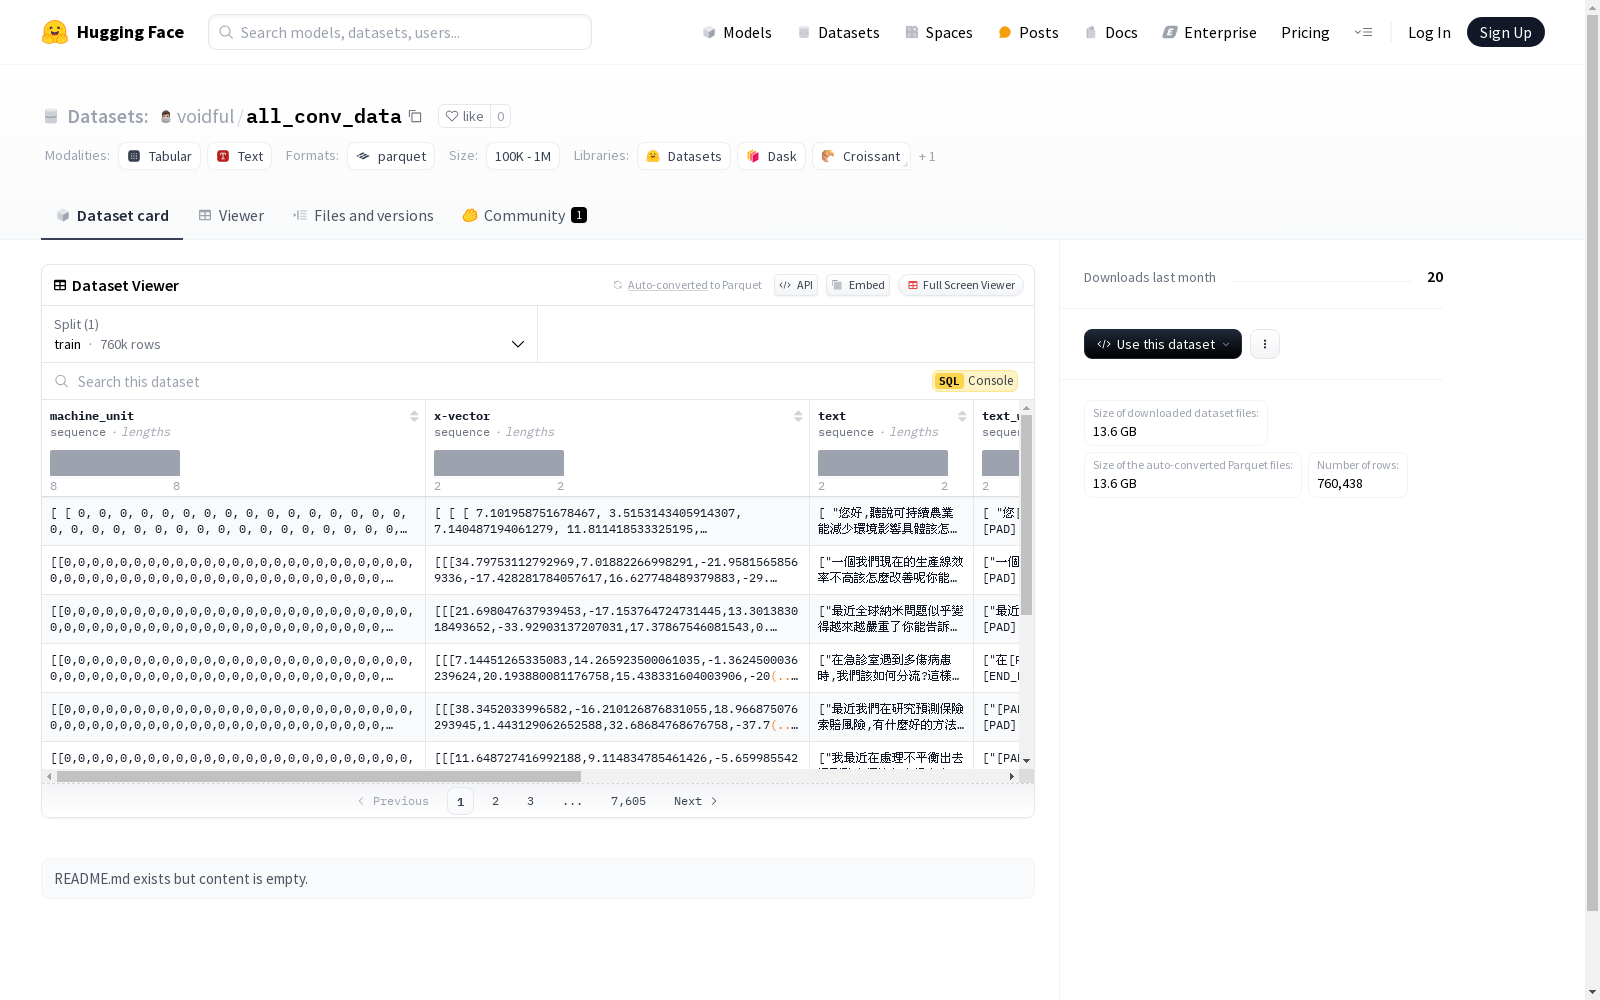Click the voidful user avatar
The height and width of the screenshot is (1000, 1600).
[x=166, y=117]
